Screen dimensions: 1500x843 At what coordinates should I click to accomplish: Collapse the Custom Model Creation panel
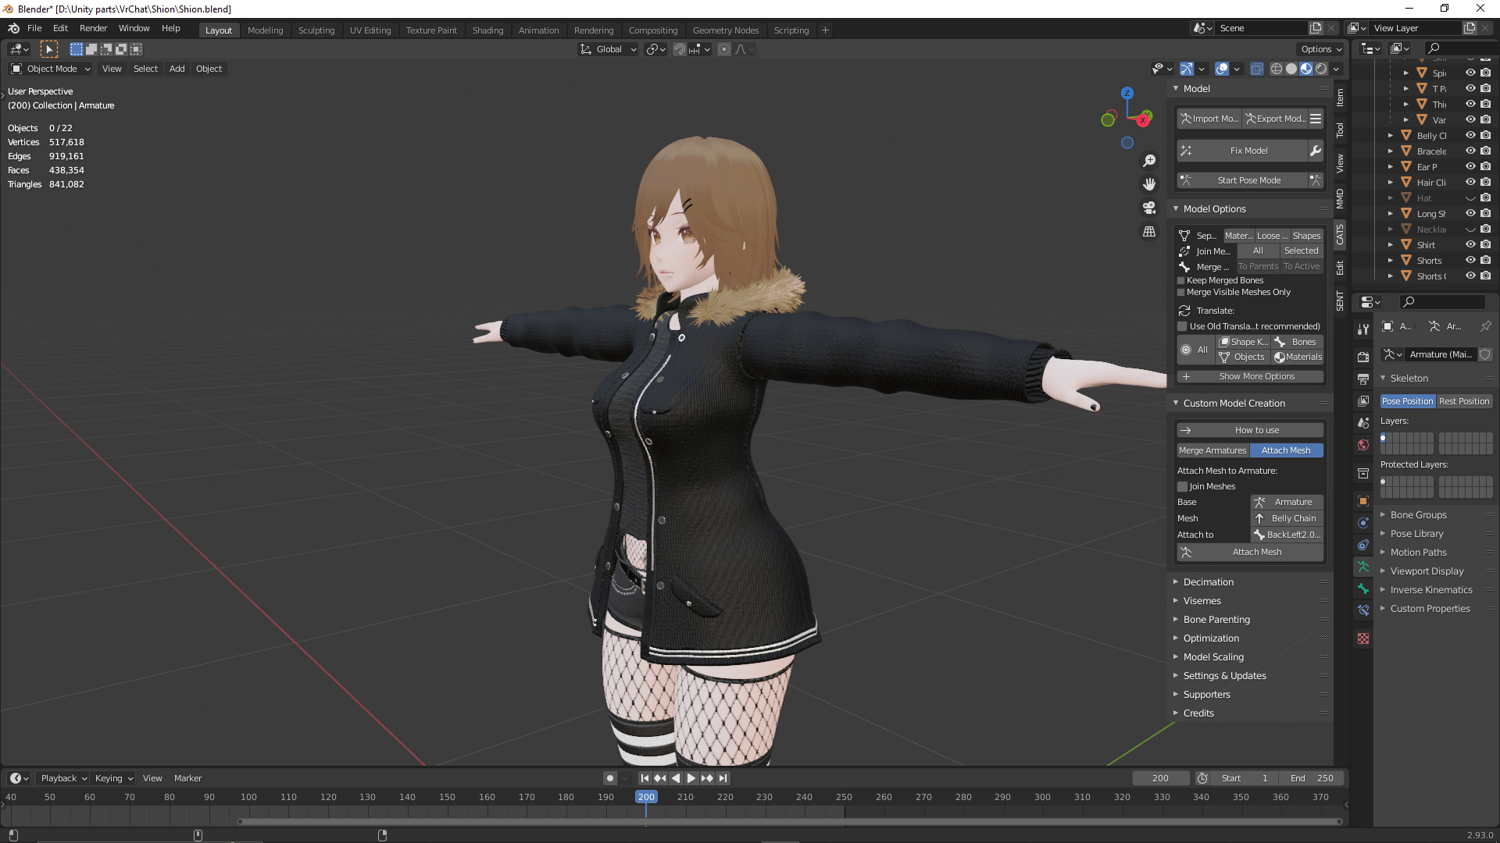[x=1234, y=404]
